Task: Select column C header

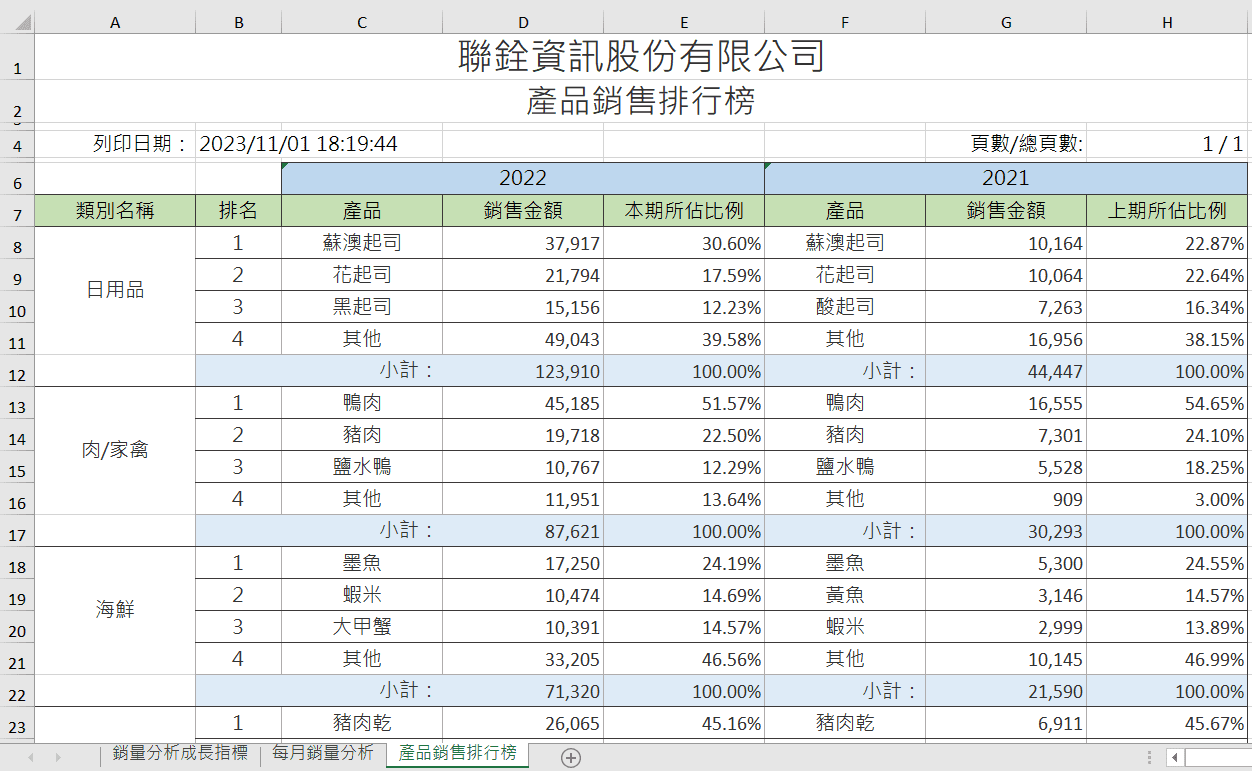Action: tap(362, 22)
